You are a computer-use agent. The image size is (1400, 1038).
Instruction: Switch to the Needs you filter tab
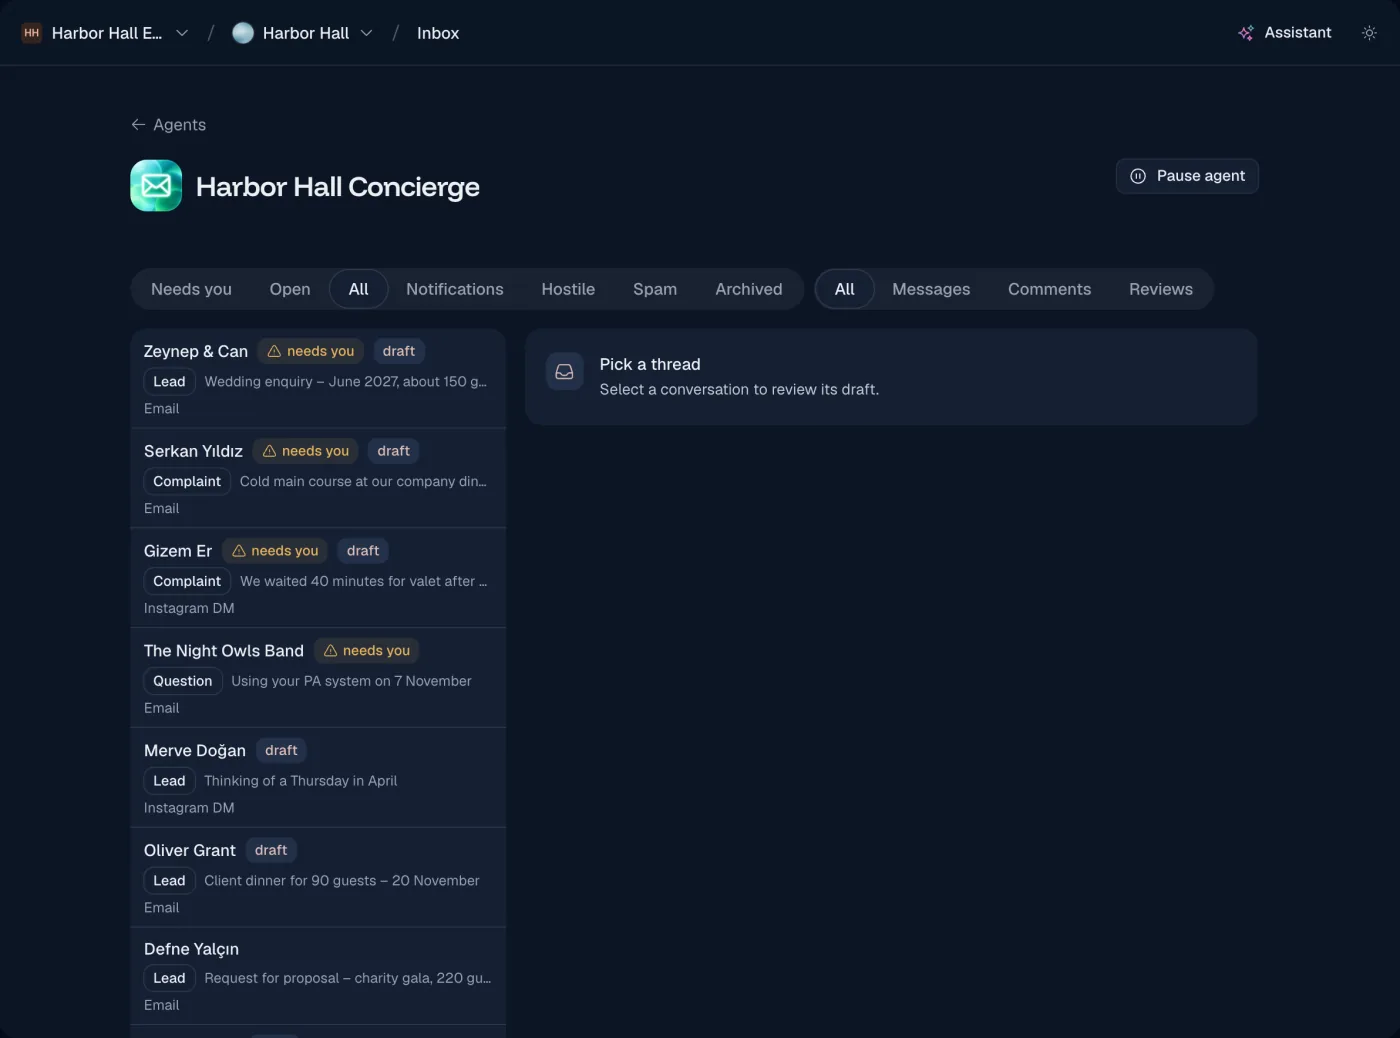(191, 289)
